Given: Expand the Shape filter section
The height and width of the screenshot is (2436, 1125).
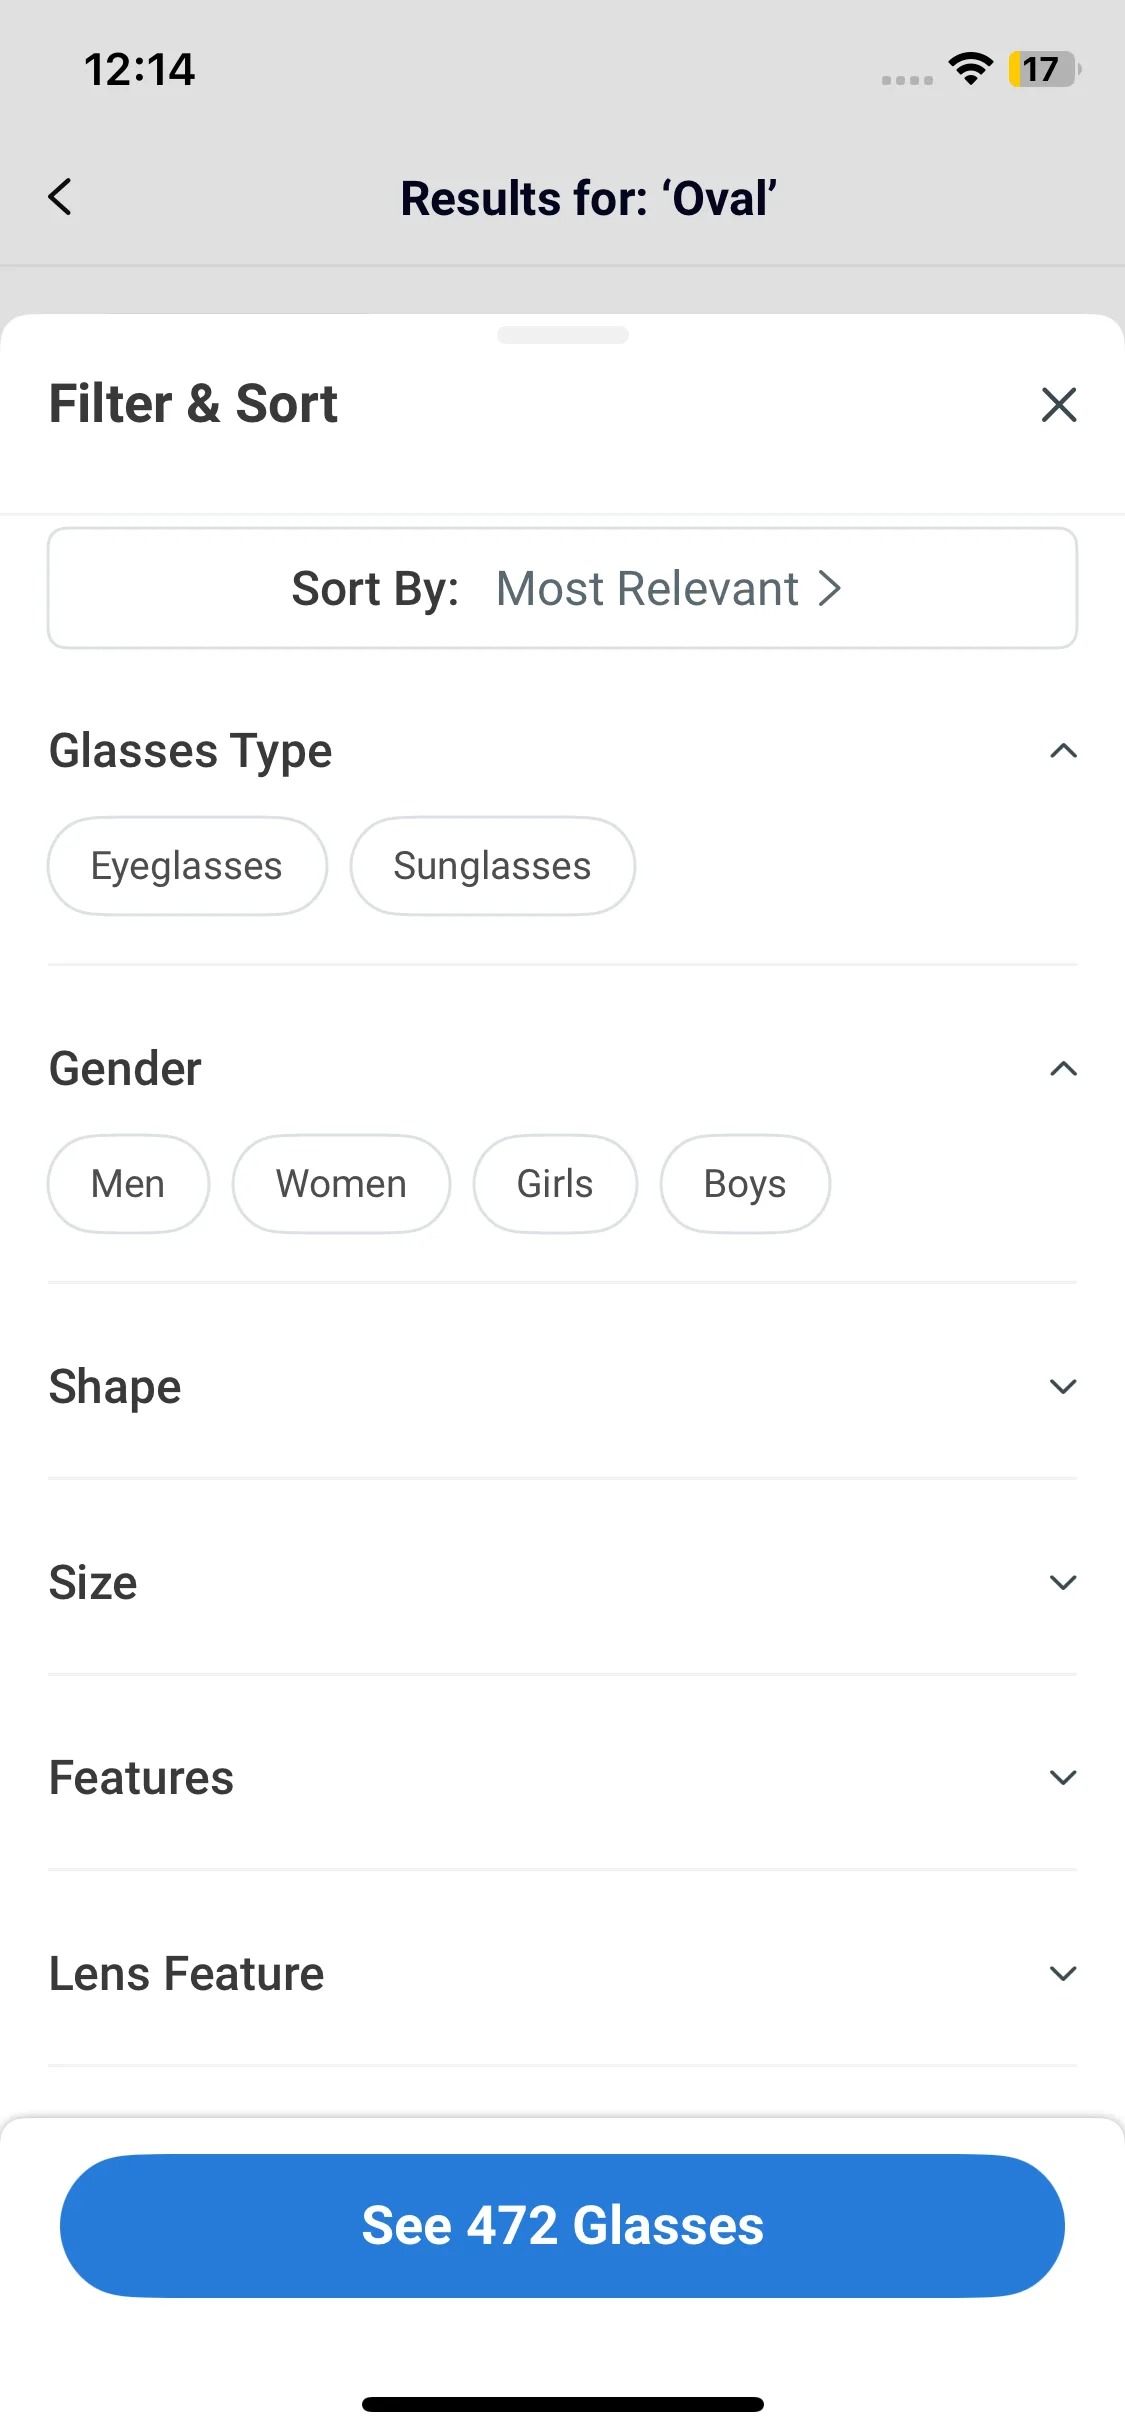Looking at the screenshot, I should click(x=1063, y=1387).
